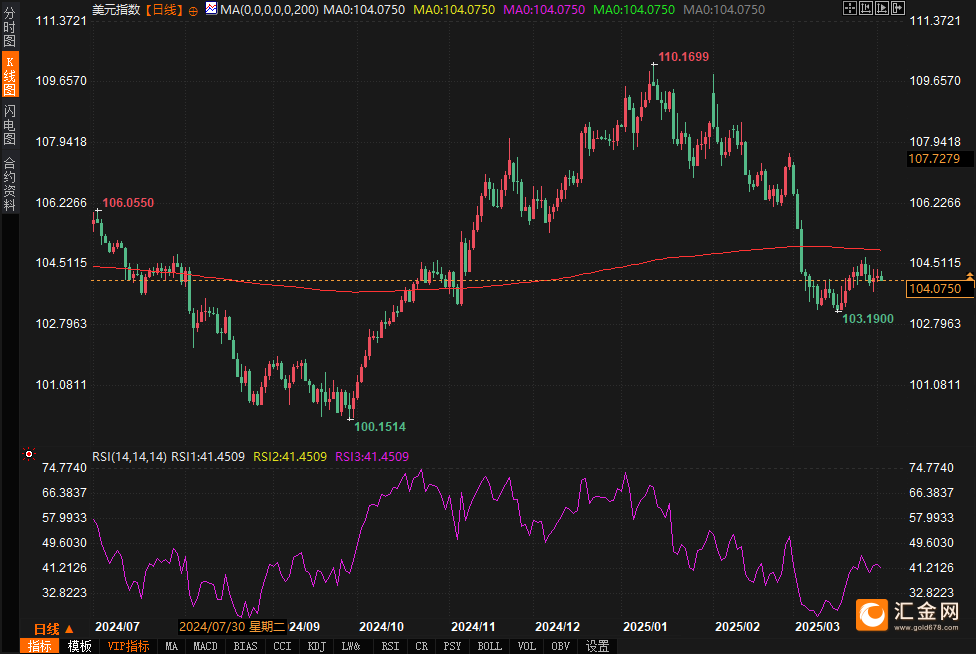Switch to 分时图 view

(x=9, y=26)
